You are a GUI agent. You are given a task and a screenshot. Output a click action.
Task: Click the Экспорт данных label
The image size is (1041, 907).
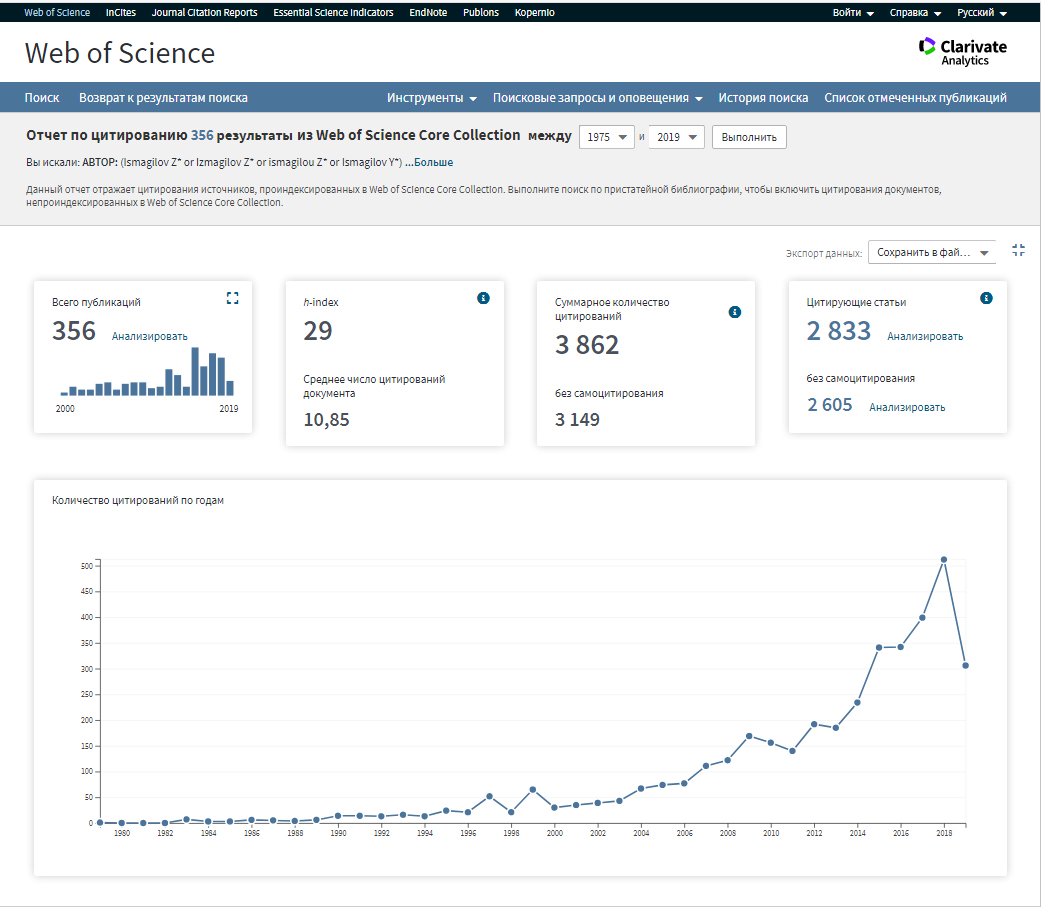[824, 253]
